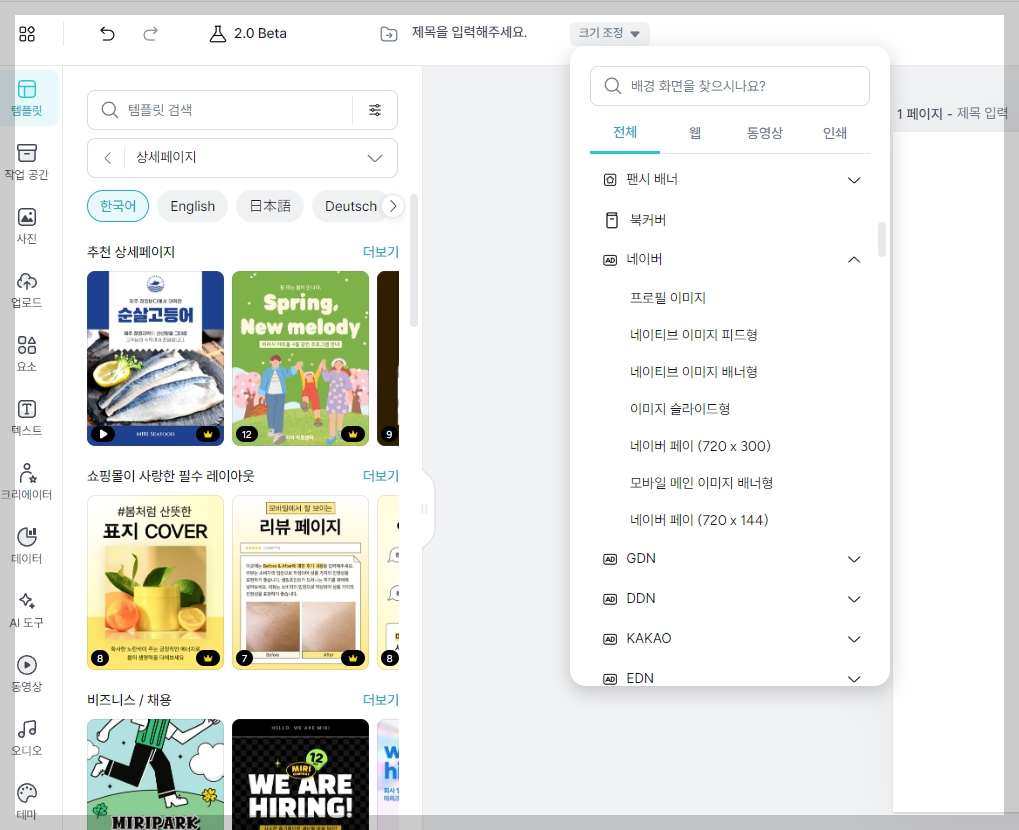Click 더보기 for 비즈니스 / 채용

pos(381,700)
